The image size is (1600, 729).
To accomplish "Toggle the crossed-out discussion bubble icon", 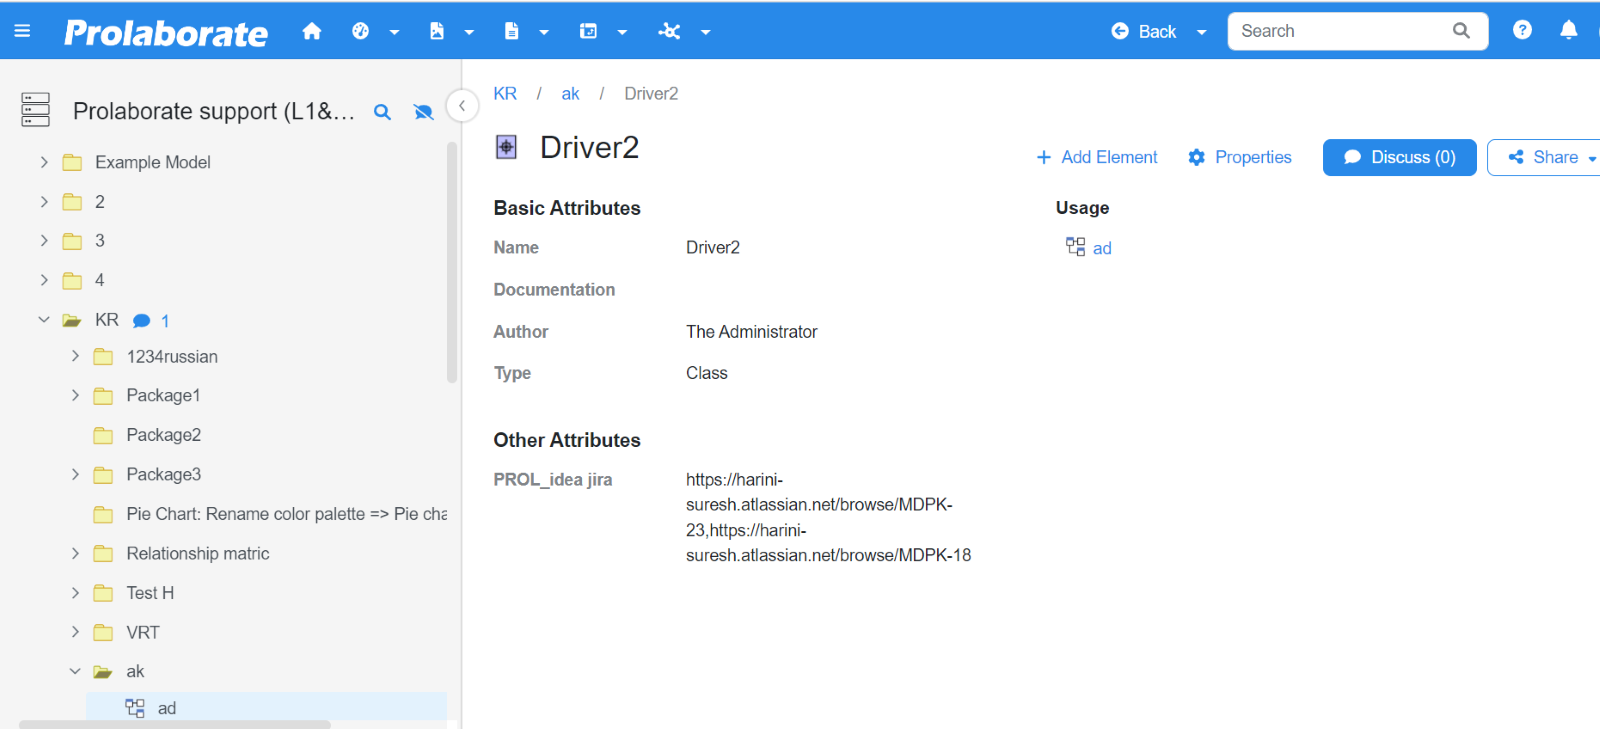I will pos(424,112).
